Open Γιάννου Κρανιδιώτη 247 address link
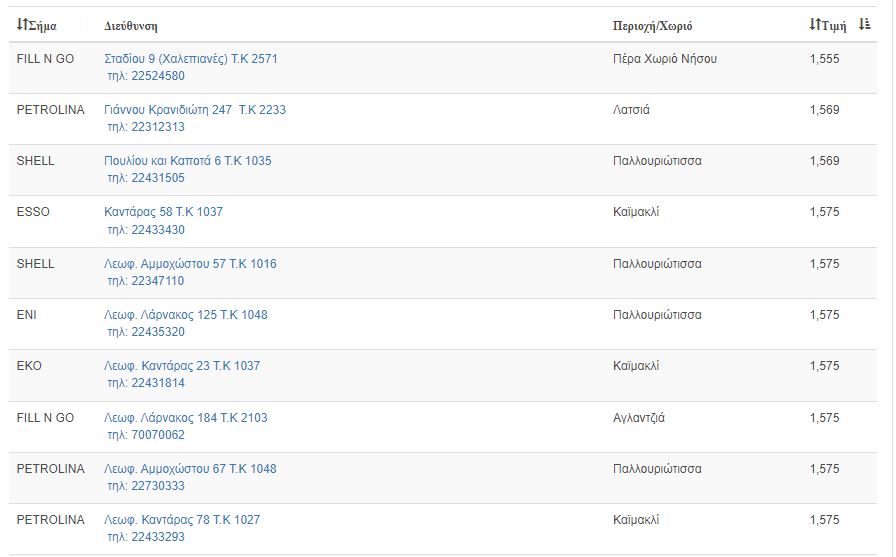This screenshot has width=896, height=557. click(195, 110)
